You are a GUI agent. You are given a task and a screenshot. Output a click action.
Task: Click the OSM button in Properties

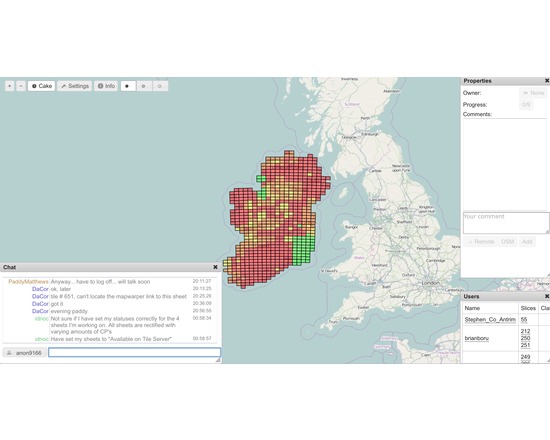pyautogui.click(x=508, y=242)
